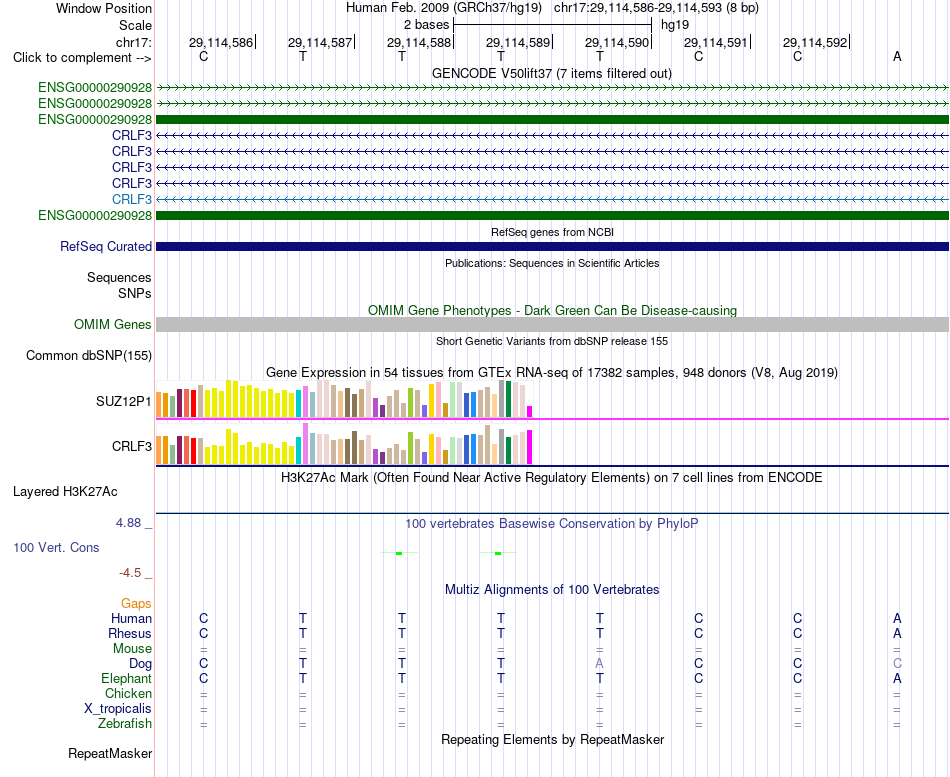
Task: Click the light blue CRLF3 transcript label
Action: coord(131,199)
